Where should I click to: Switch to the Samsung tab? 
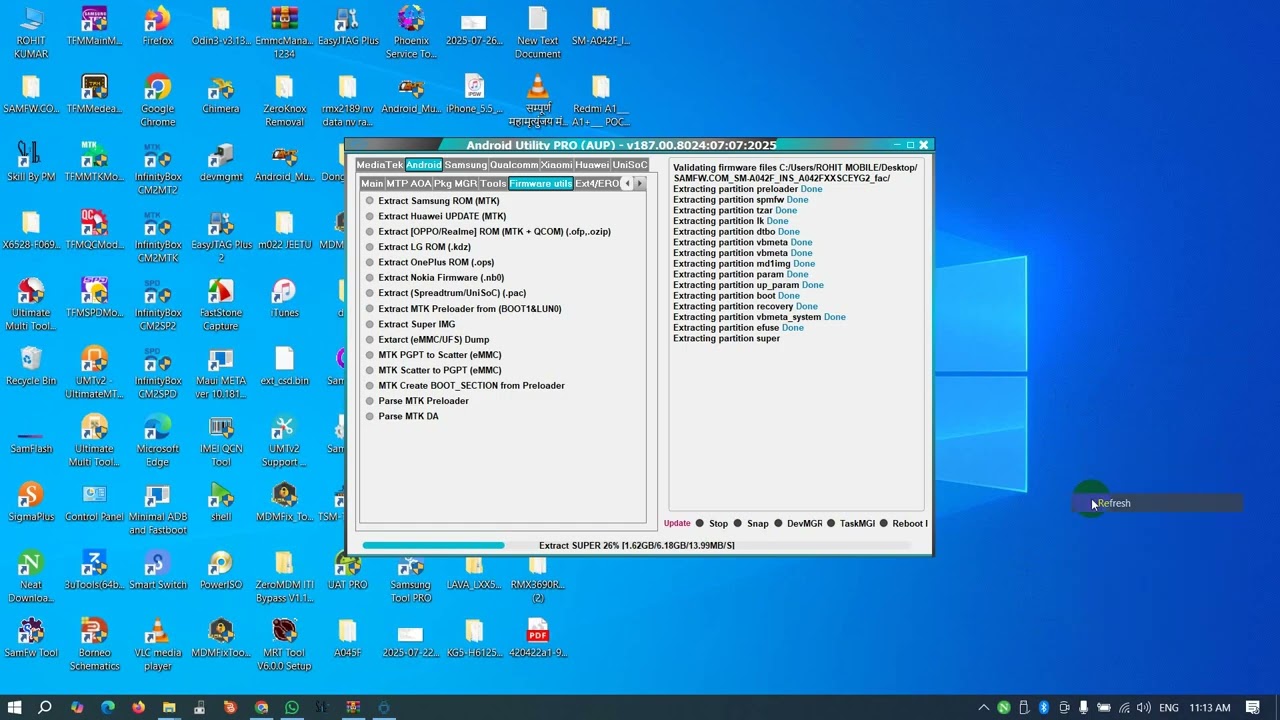tap(465, 165)
